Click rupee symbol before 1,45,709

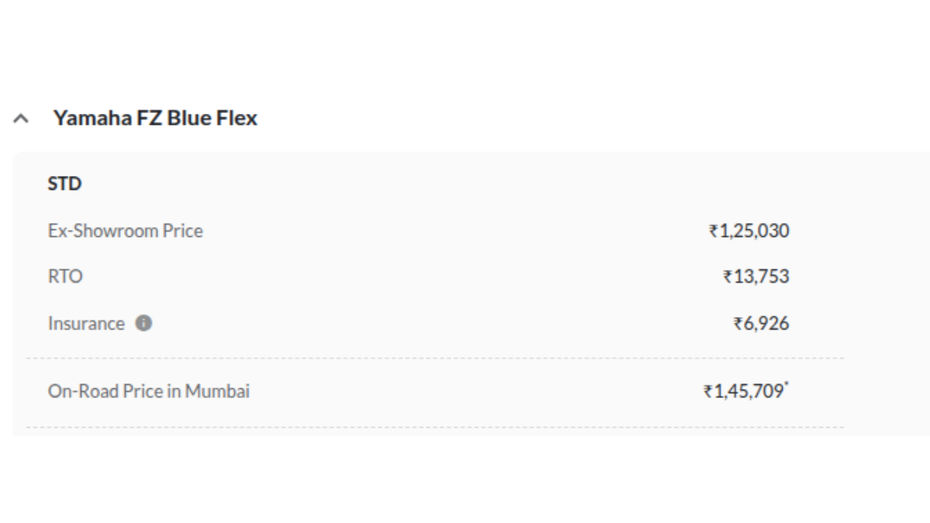(708, 392)
